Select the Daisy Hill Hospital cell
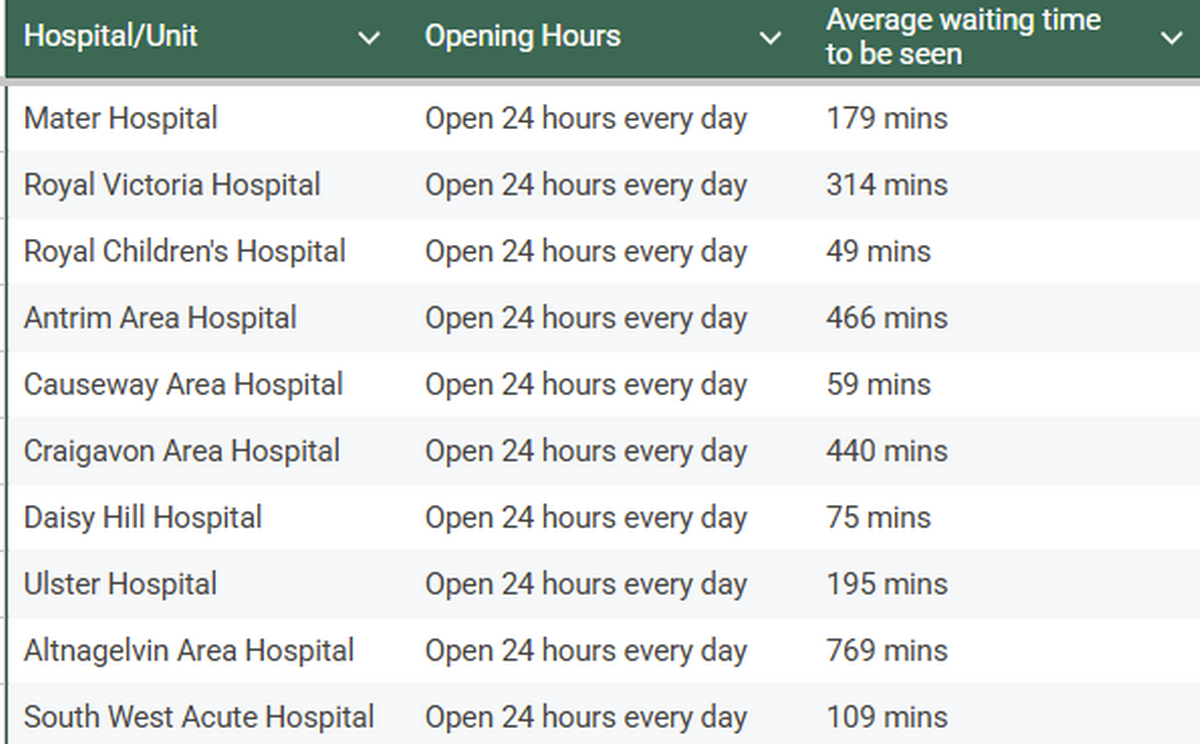This screenshot has width=1200, height=744. click(x=143, y=518)
